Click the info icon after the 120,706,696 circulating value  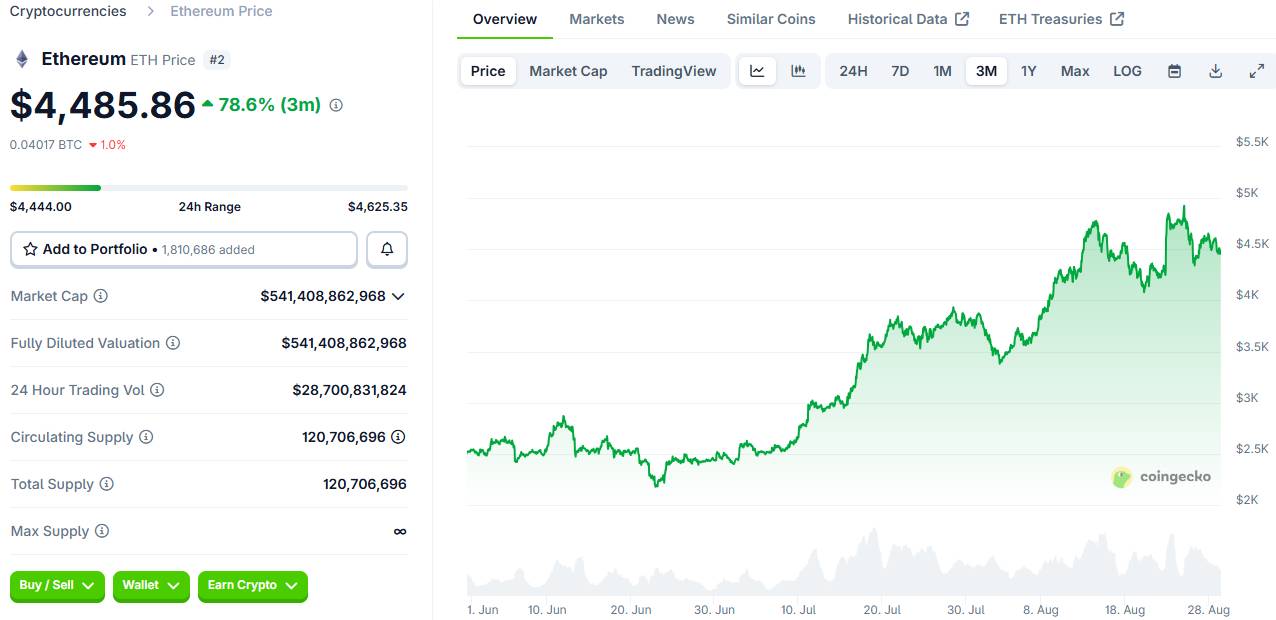(x=398, y=437)
